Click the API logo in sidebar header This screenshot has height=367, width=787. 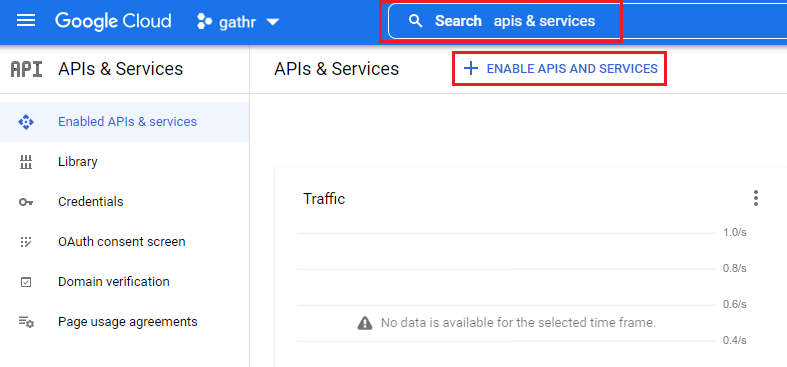click(x=26, y=69)
